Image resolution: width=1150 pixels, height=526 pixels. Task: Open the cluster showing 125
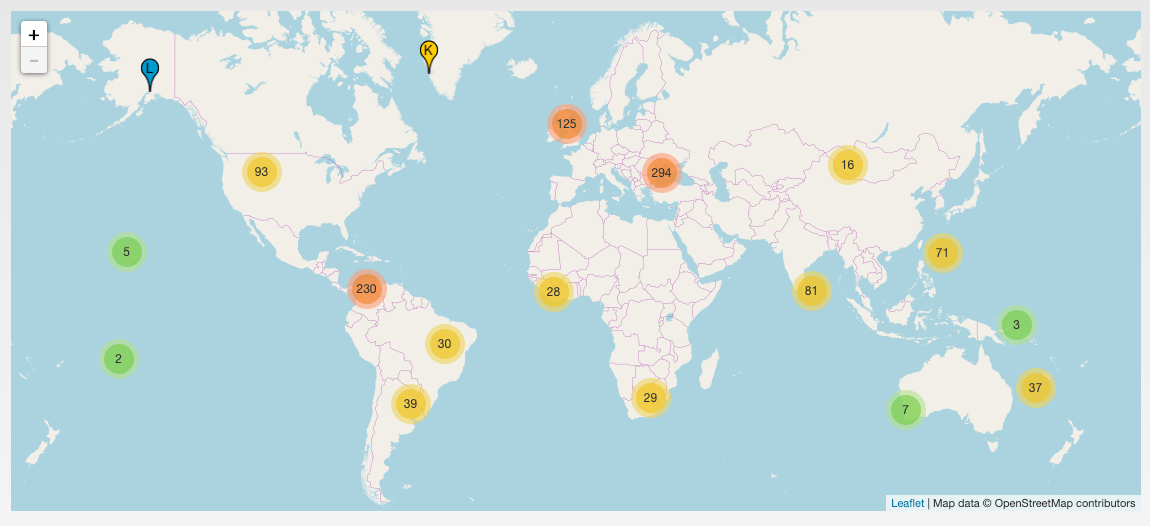566,123
